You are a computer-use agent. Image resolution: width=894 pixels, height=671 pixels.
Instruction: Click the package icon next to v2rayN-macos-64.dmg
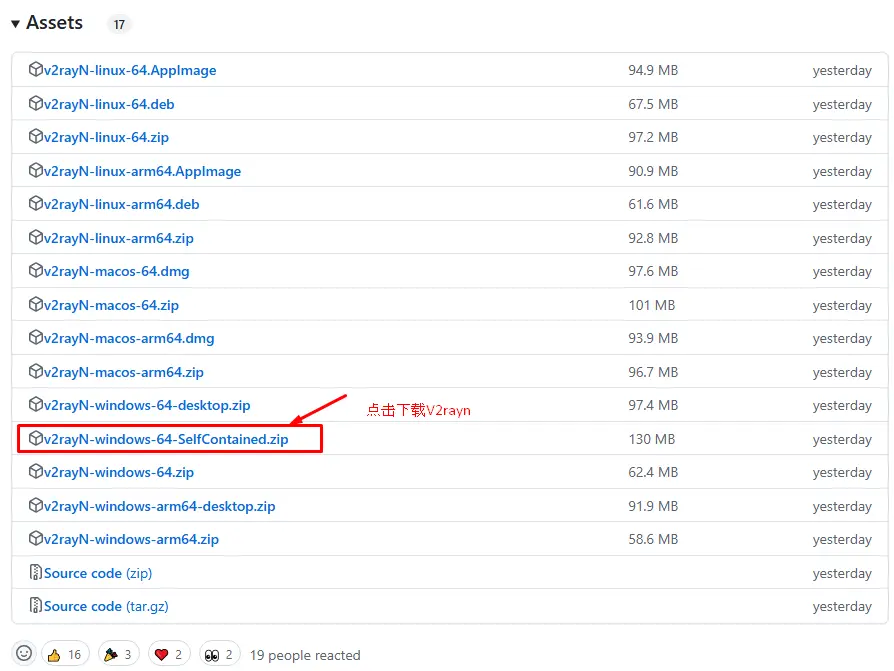(x=36, y=271)
